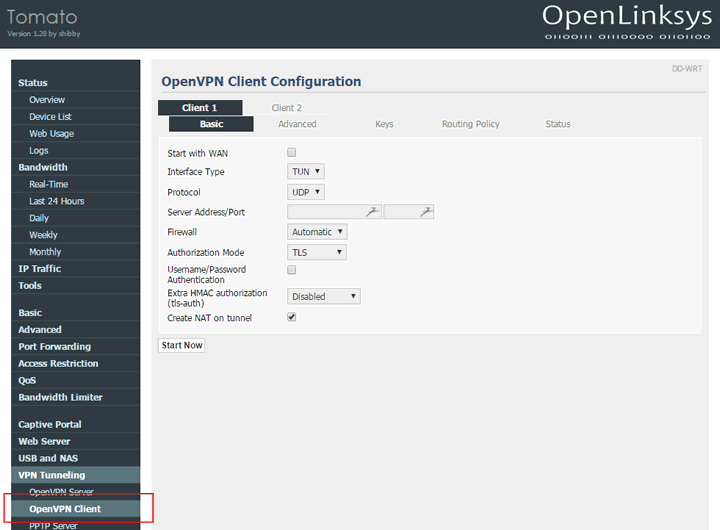
Task: Enable the Start with WAN checkbox
Action: [x=292, y=152]
